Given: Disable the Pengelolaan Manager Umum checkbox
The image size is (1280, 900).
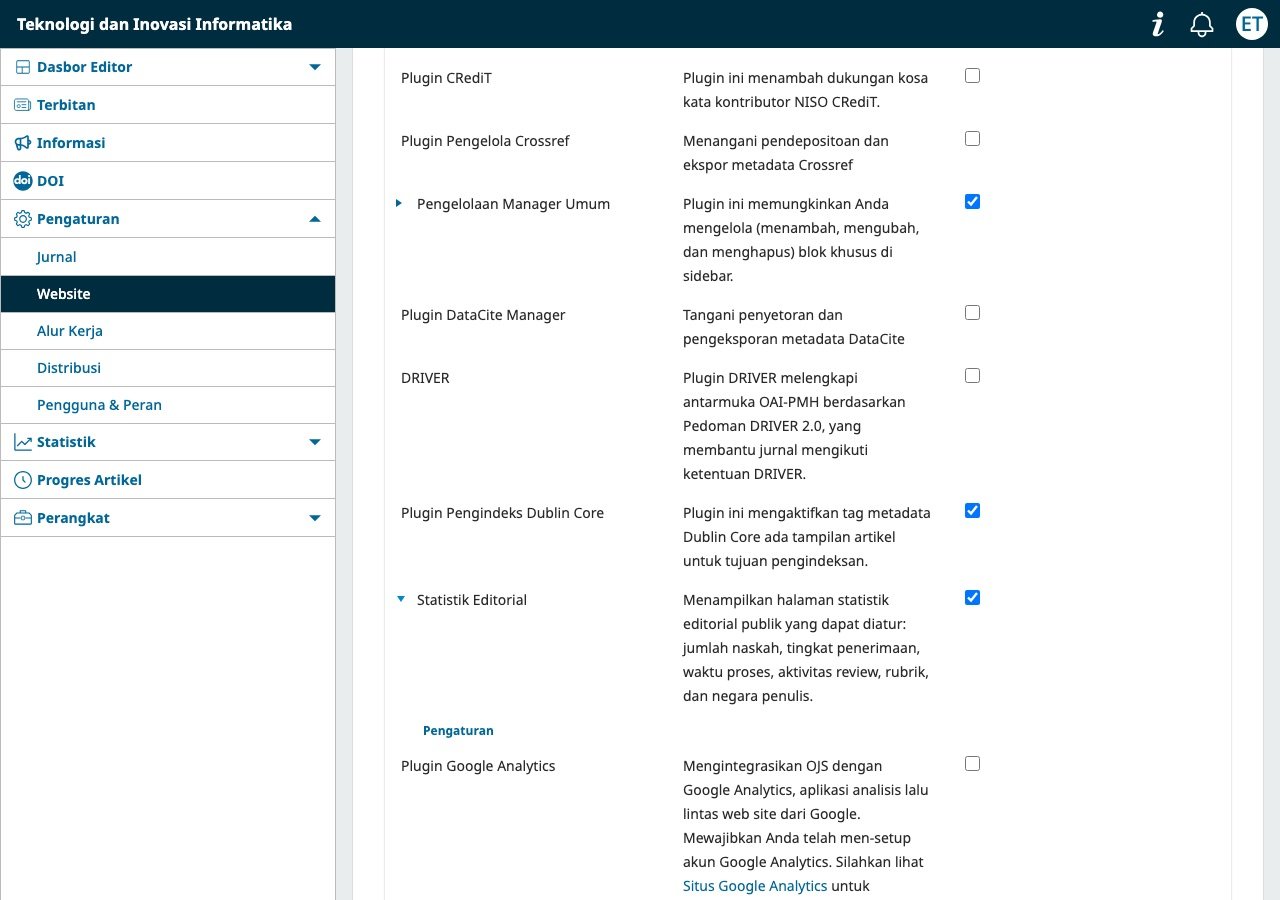Looking at the screenshot, I should point(972,202).
